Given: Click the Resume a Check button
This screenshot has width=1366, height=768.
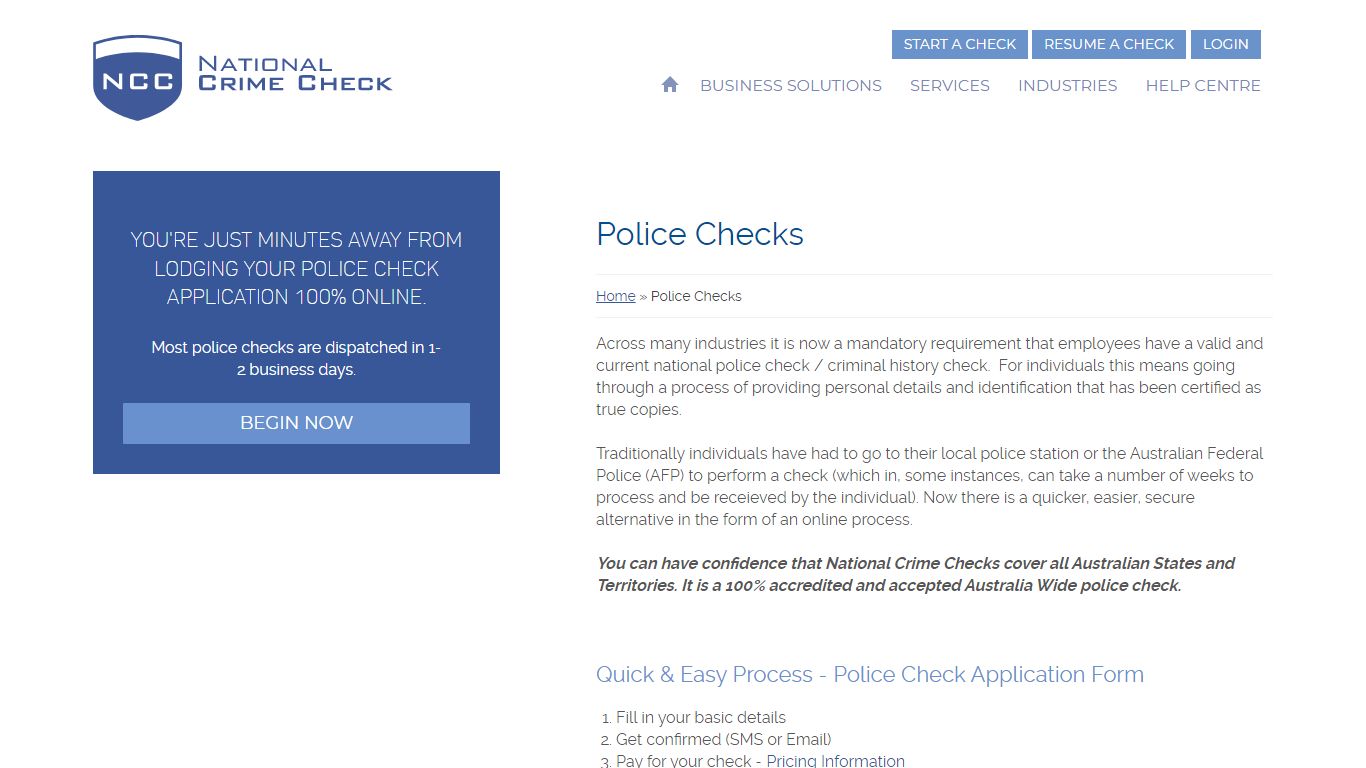Looking at the screenshot, I should (1109, 44).
